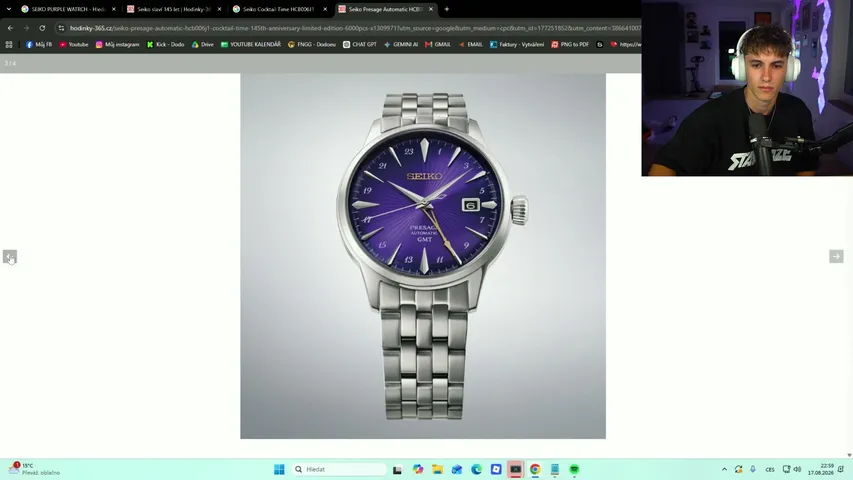The image size is (853, 480).
Task: Open PNG to PDF bookmark
Action: tap(570, 45)
